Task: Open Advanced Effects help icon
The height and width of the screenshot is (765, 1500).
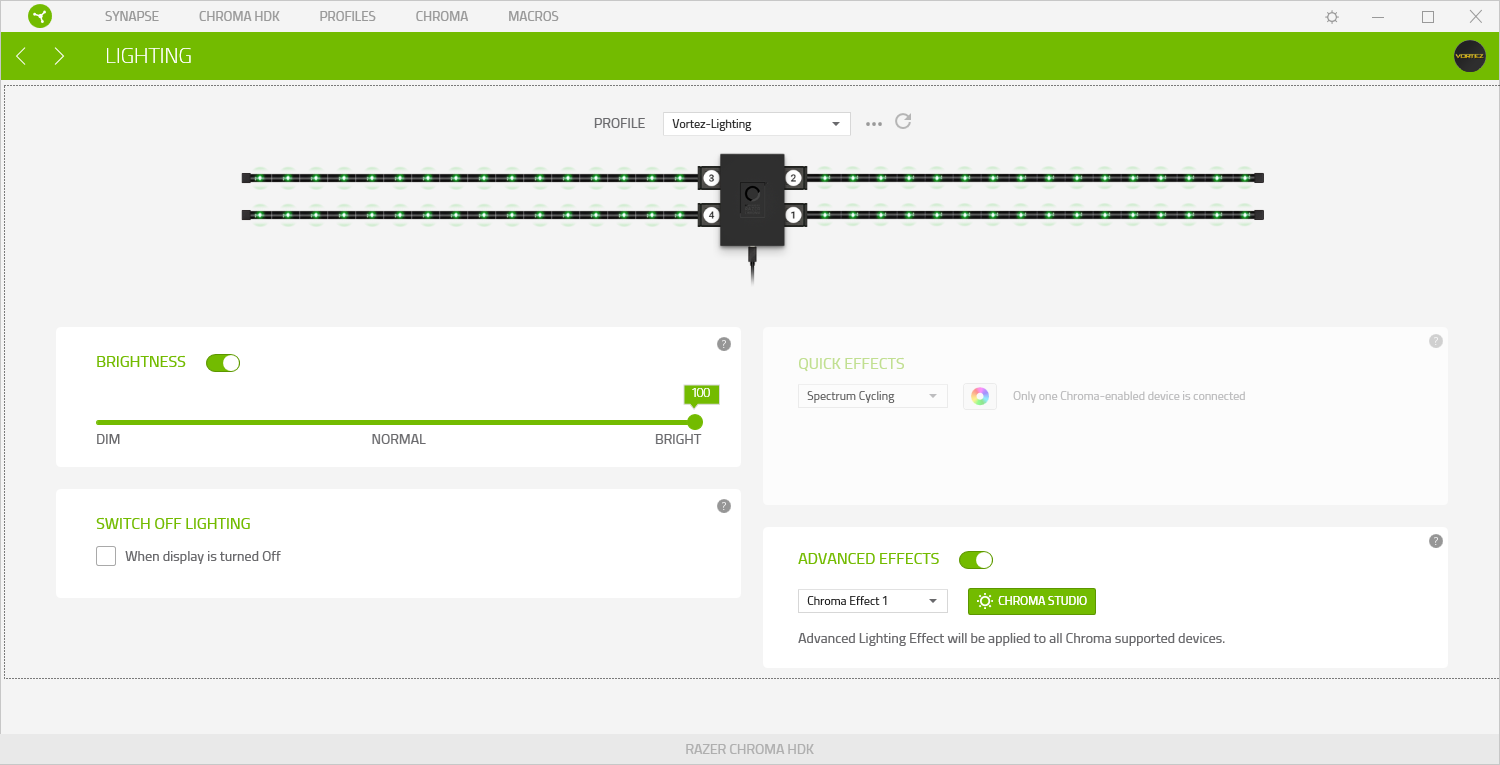Action: (x=1436, y=541)
